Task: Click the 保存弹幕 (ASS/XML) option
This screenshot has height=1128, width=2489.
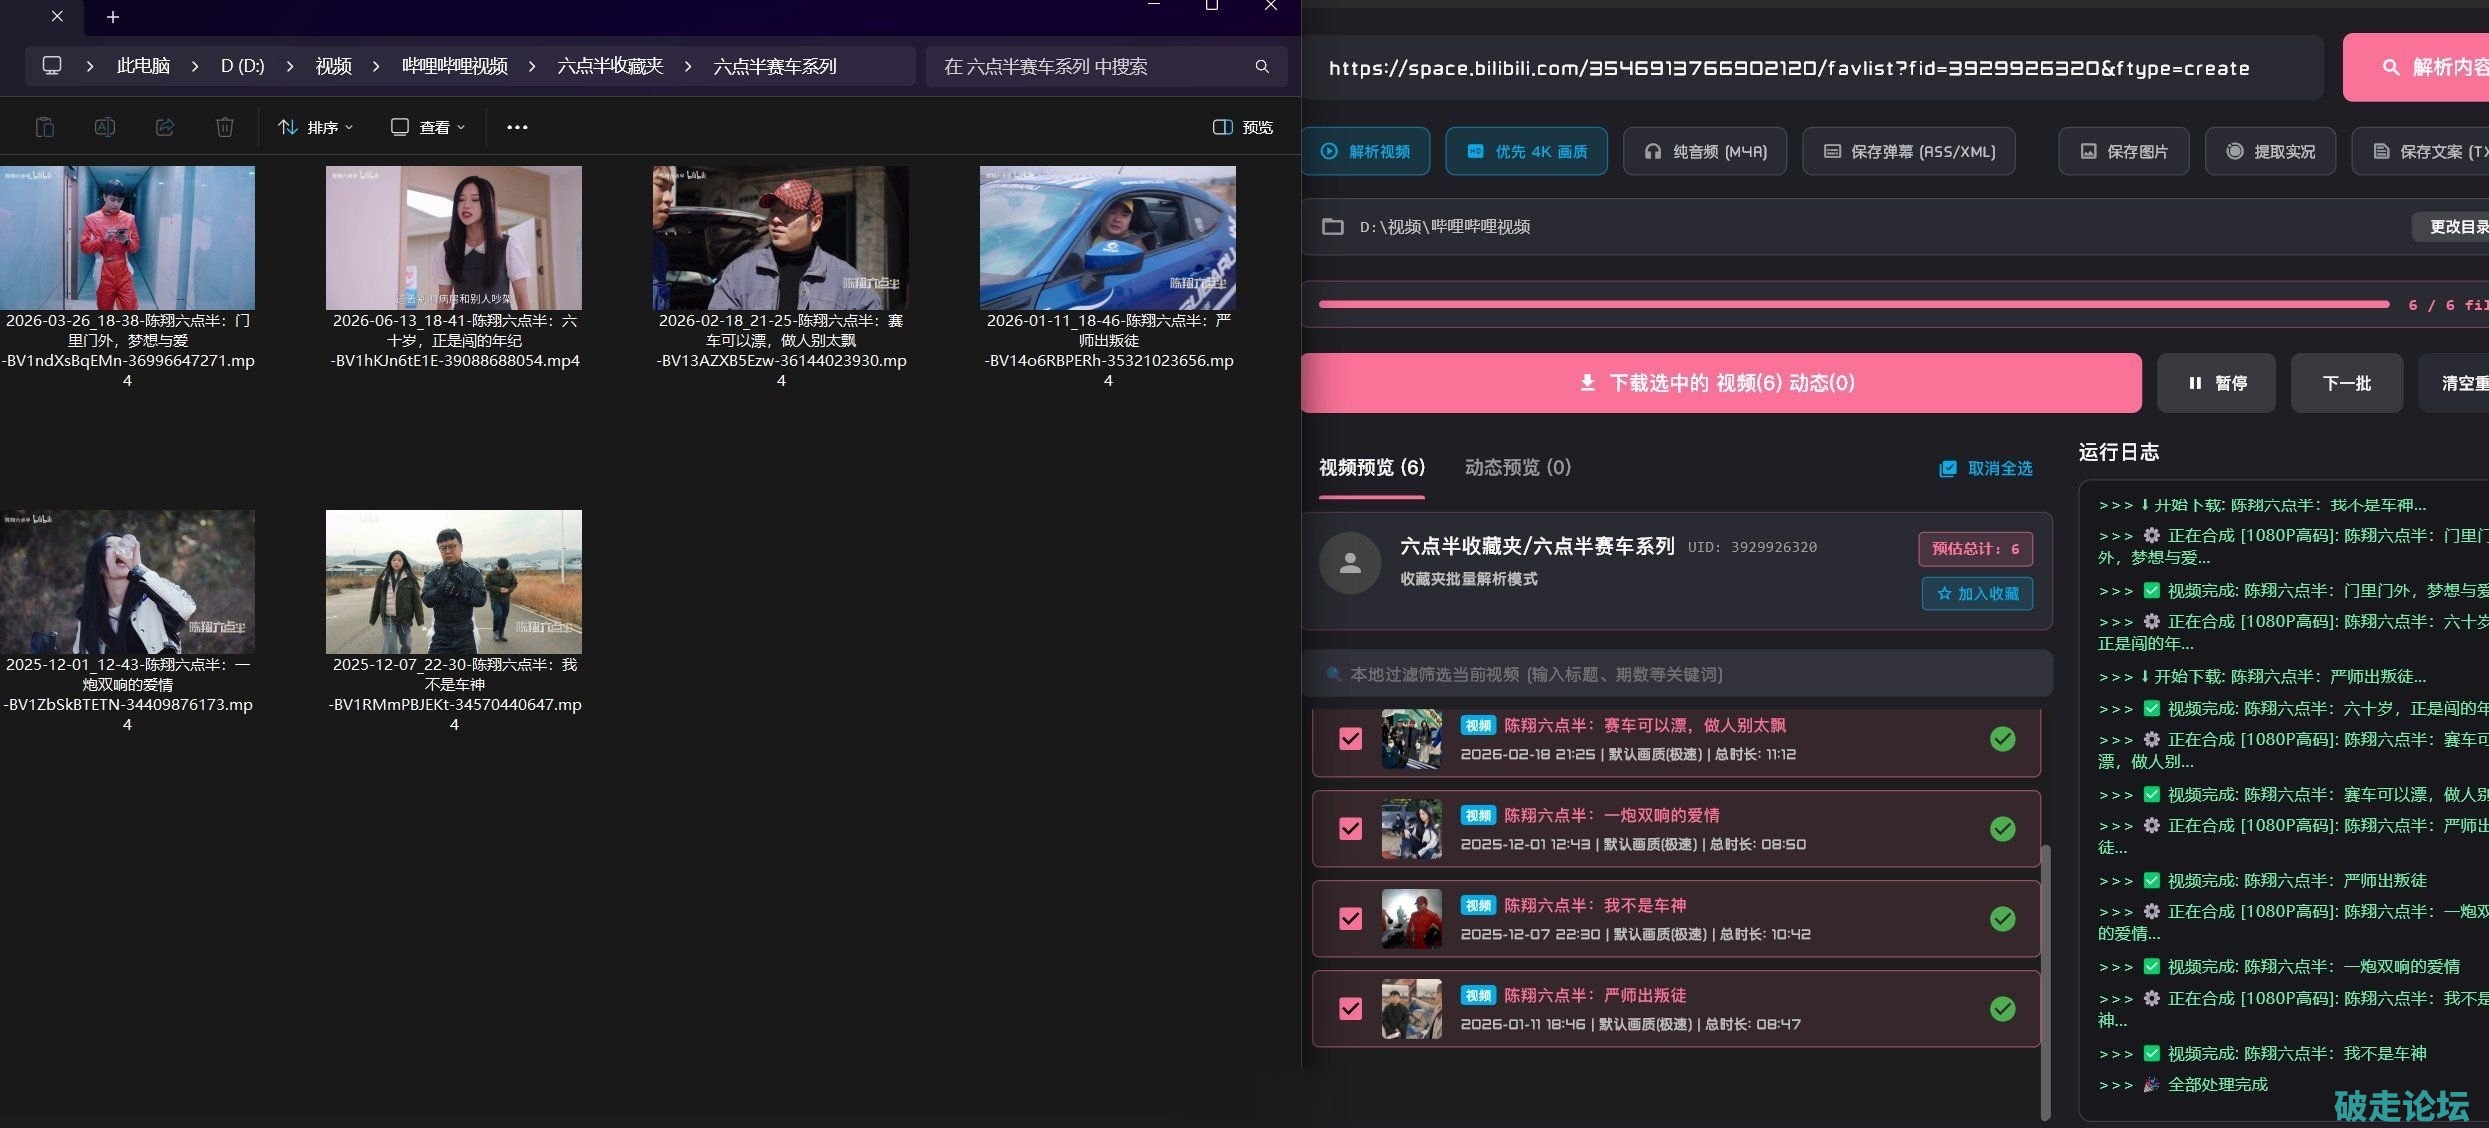Action: [x=1909, y=151]
